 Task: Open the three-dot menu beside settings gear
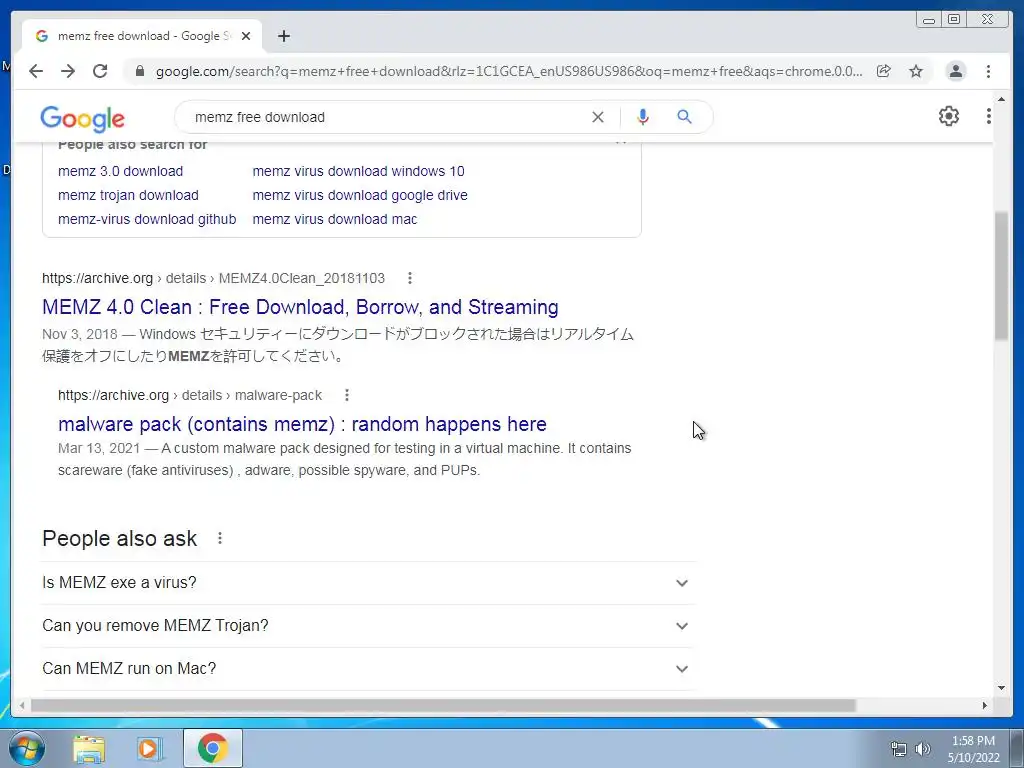[x=989, y=116]
